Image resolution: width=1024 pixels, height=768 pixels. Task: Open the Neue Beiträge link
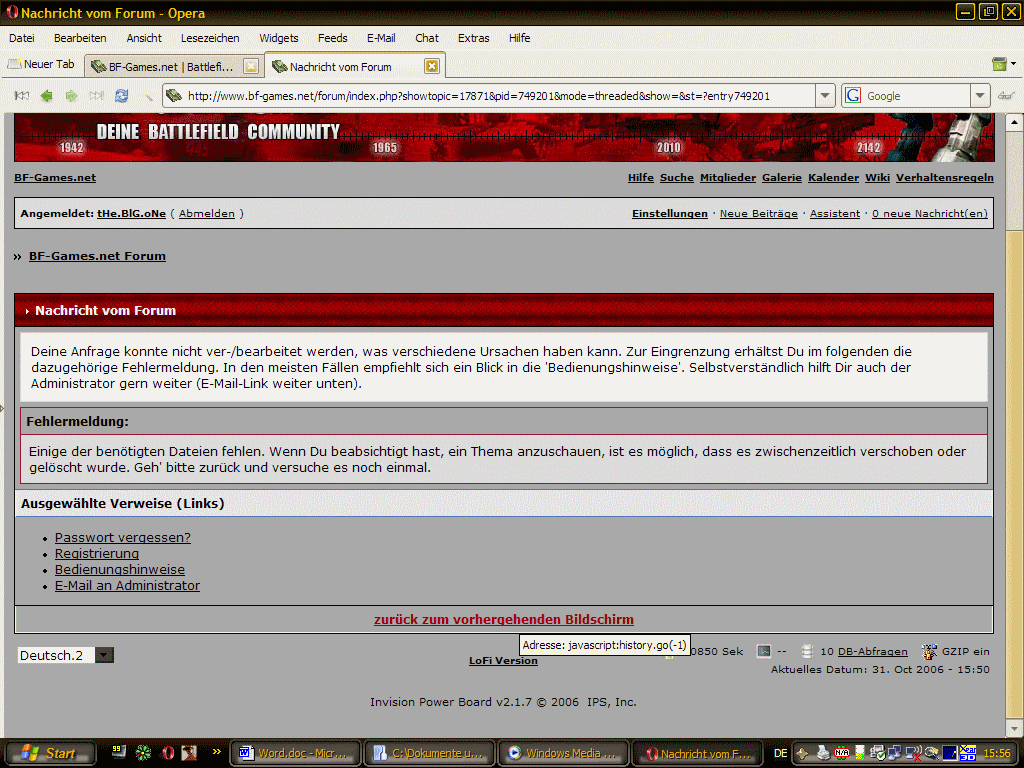[x=758, y=214]
